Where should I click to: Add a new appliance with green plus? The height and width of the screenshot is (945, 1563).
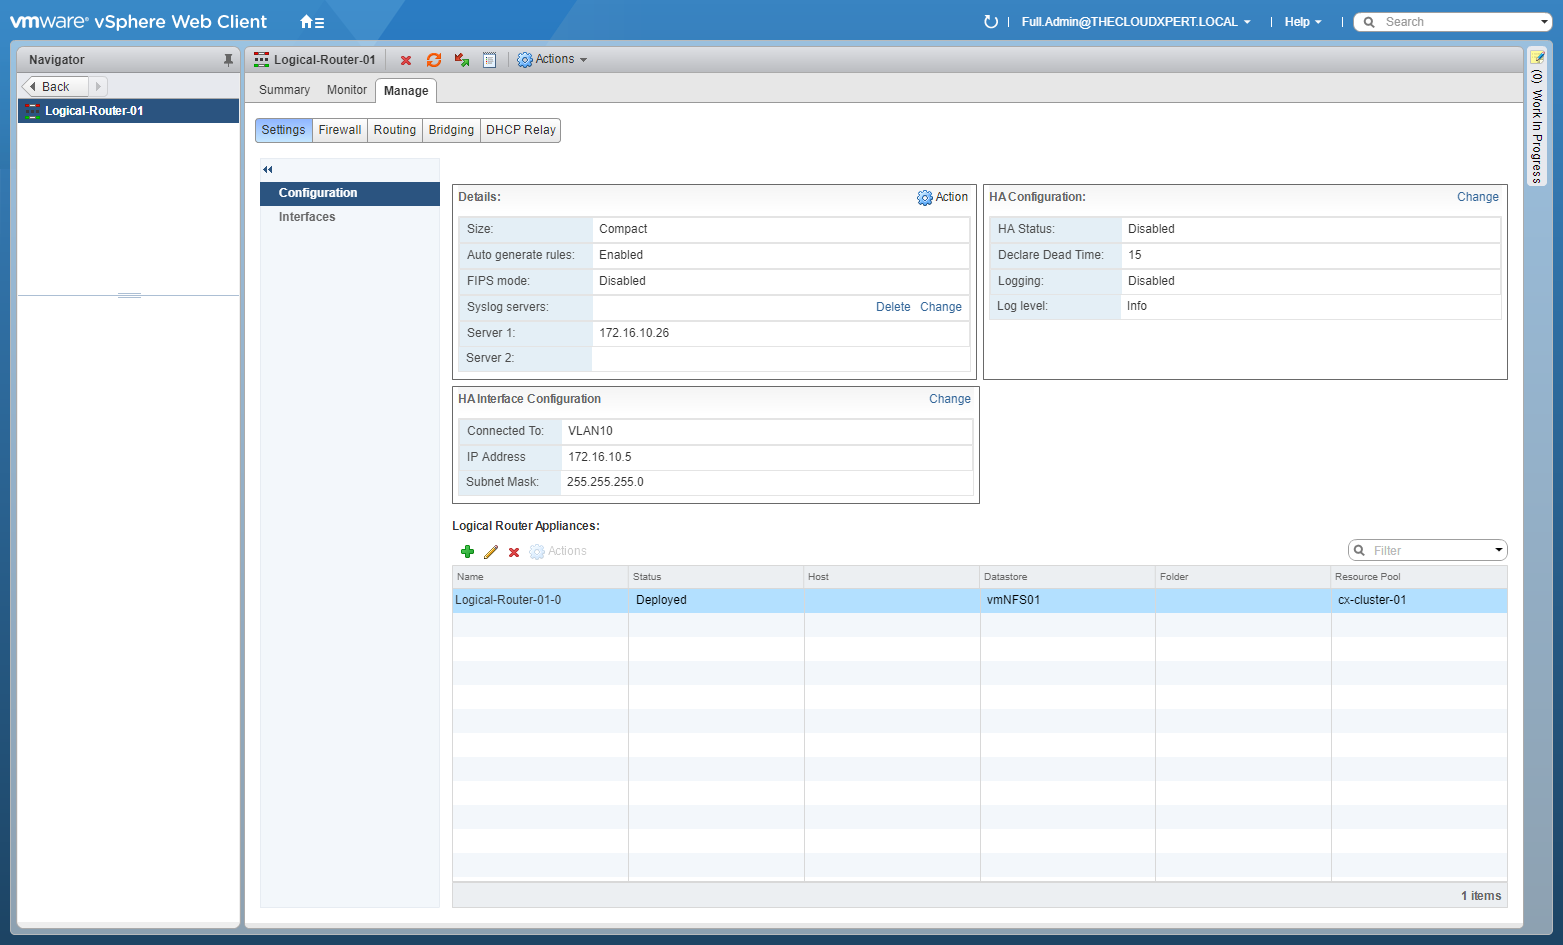pyautogui.click(x=467, y=552)
